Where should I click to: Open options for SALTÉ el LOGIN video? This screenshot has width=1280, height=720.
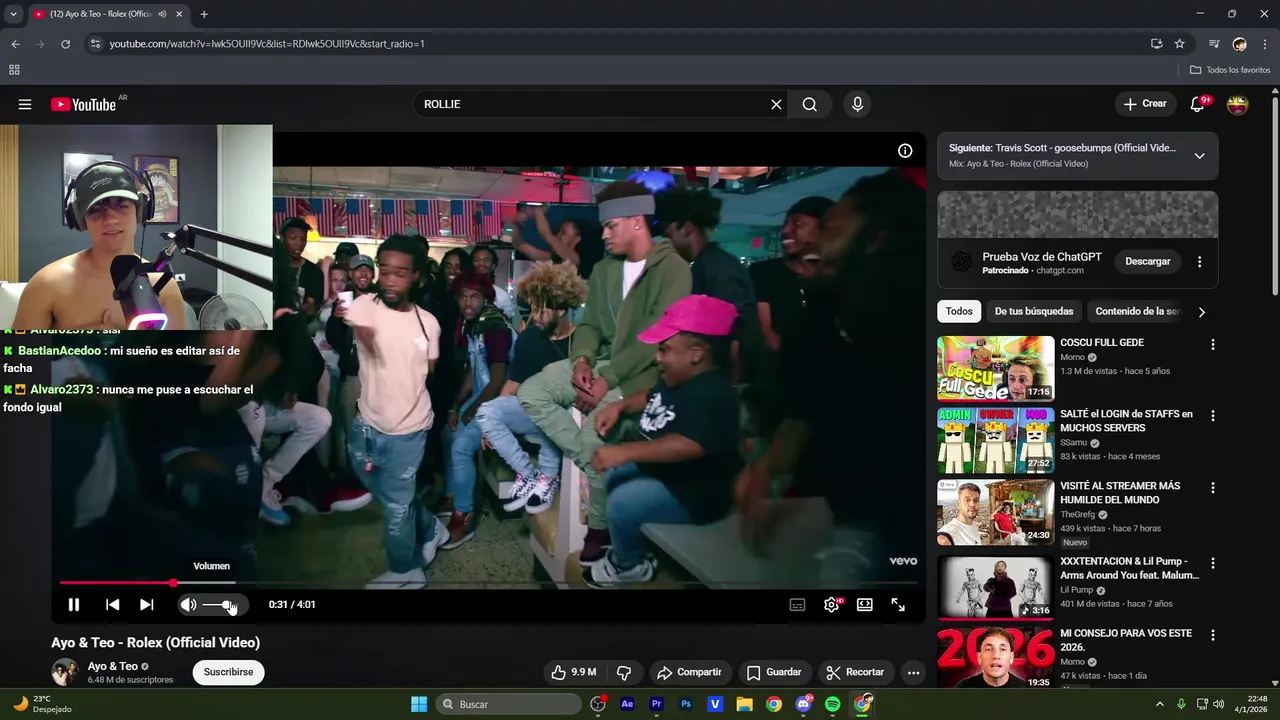point(1213,416)
